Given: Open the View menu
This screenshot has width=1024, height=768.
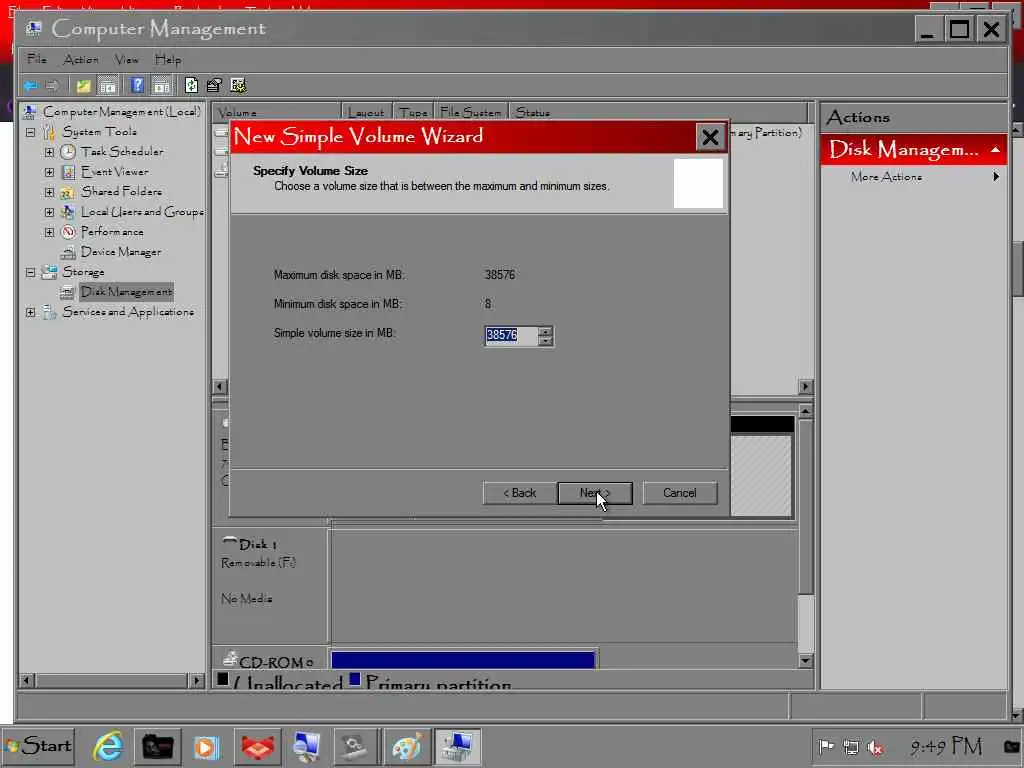Looking at the screenshot, I should (x=127, y=59).
